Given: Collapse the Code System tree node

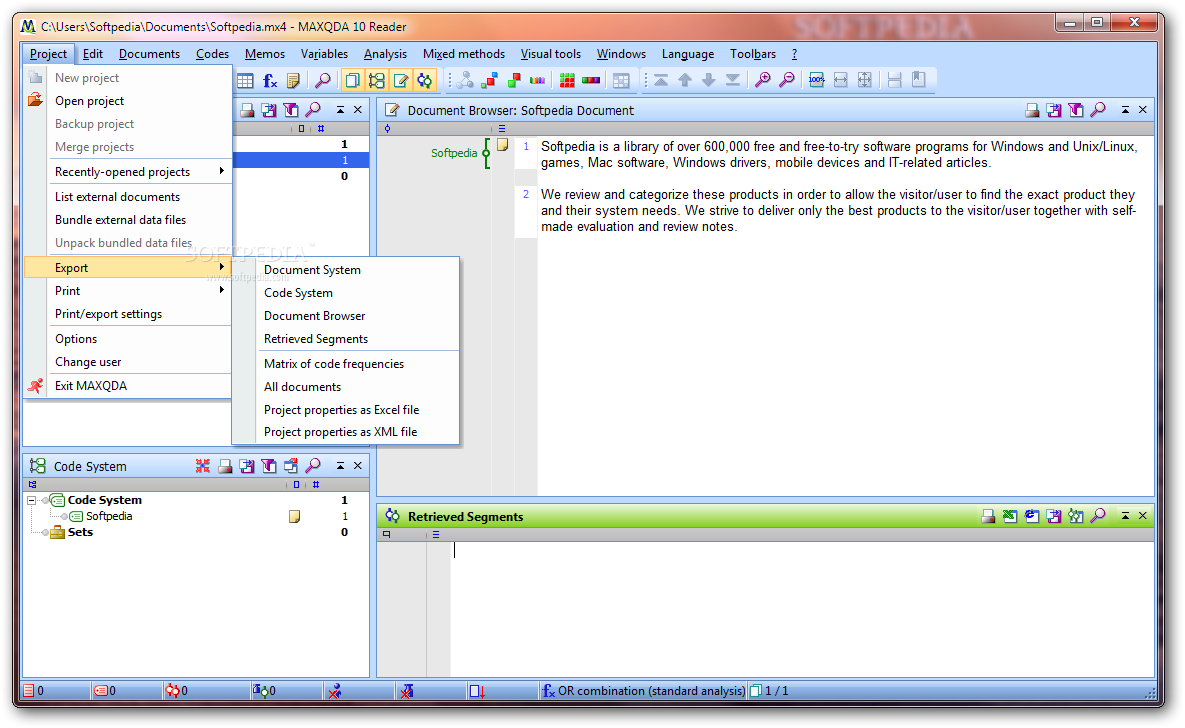Looking at the screenshot, I should pyautogui.click(x=31, y=500).
